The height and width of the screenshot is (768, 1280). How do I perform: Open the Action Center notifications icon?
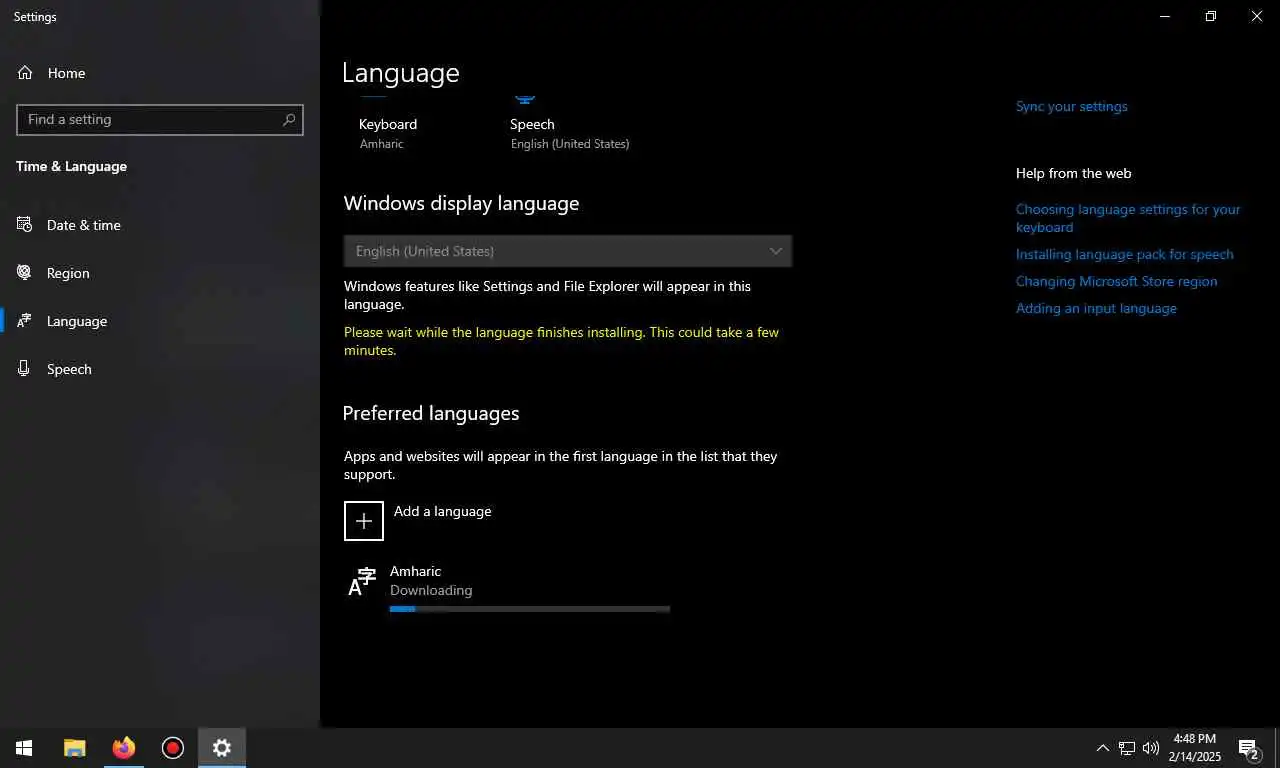(1248, 748)
